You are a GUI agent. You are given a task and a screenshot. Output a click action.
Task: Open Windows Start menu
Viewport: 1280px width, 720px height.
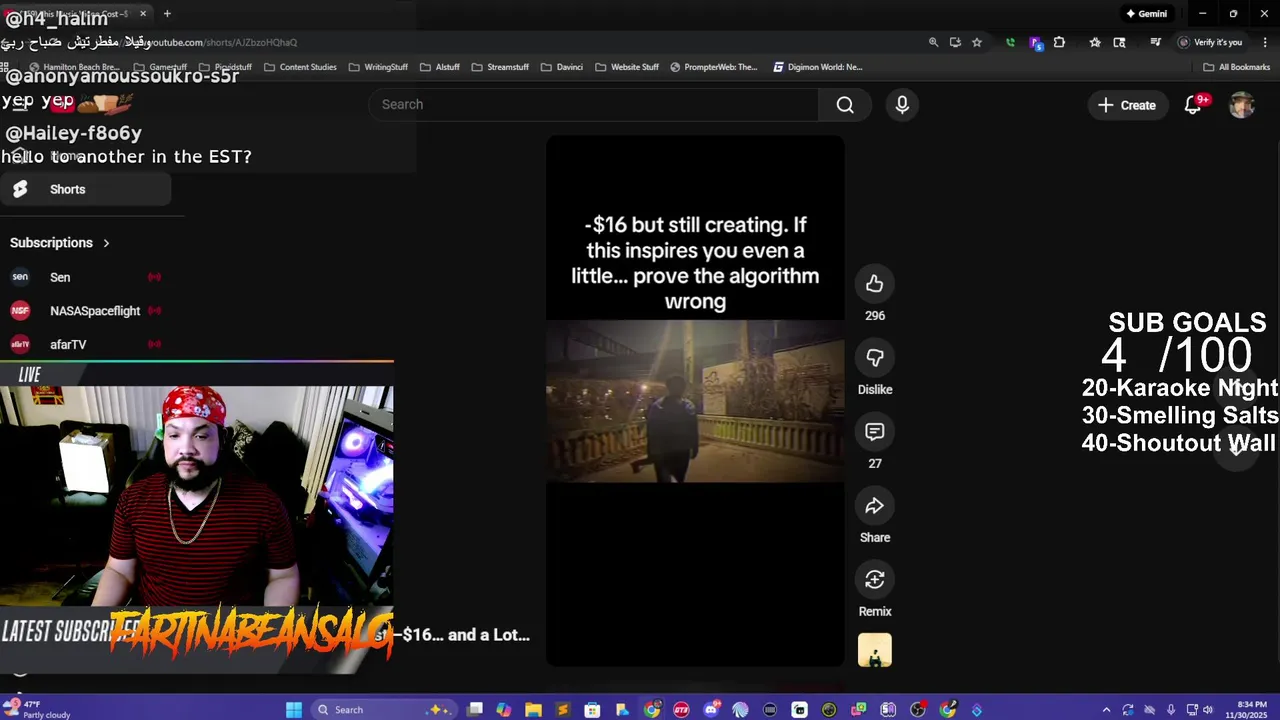(294, 710)
